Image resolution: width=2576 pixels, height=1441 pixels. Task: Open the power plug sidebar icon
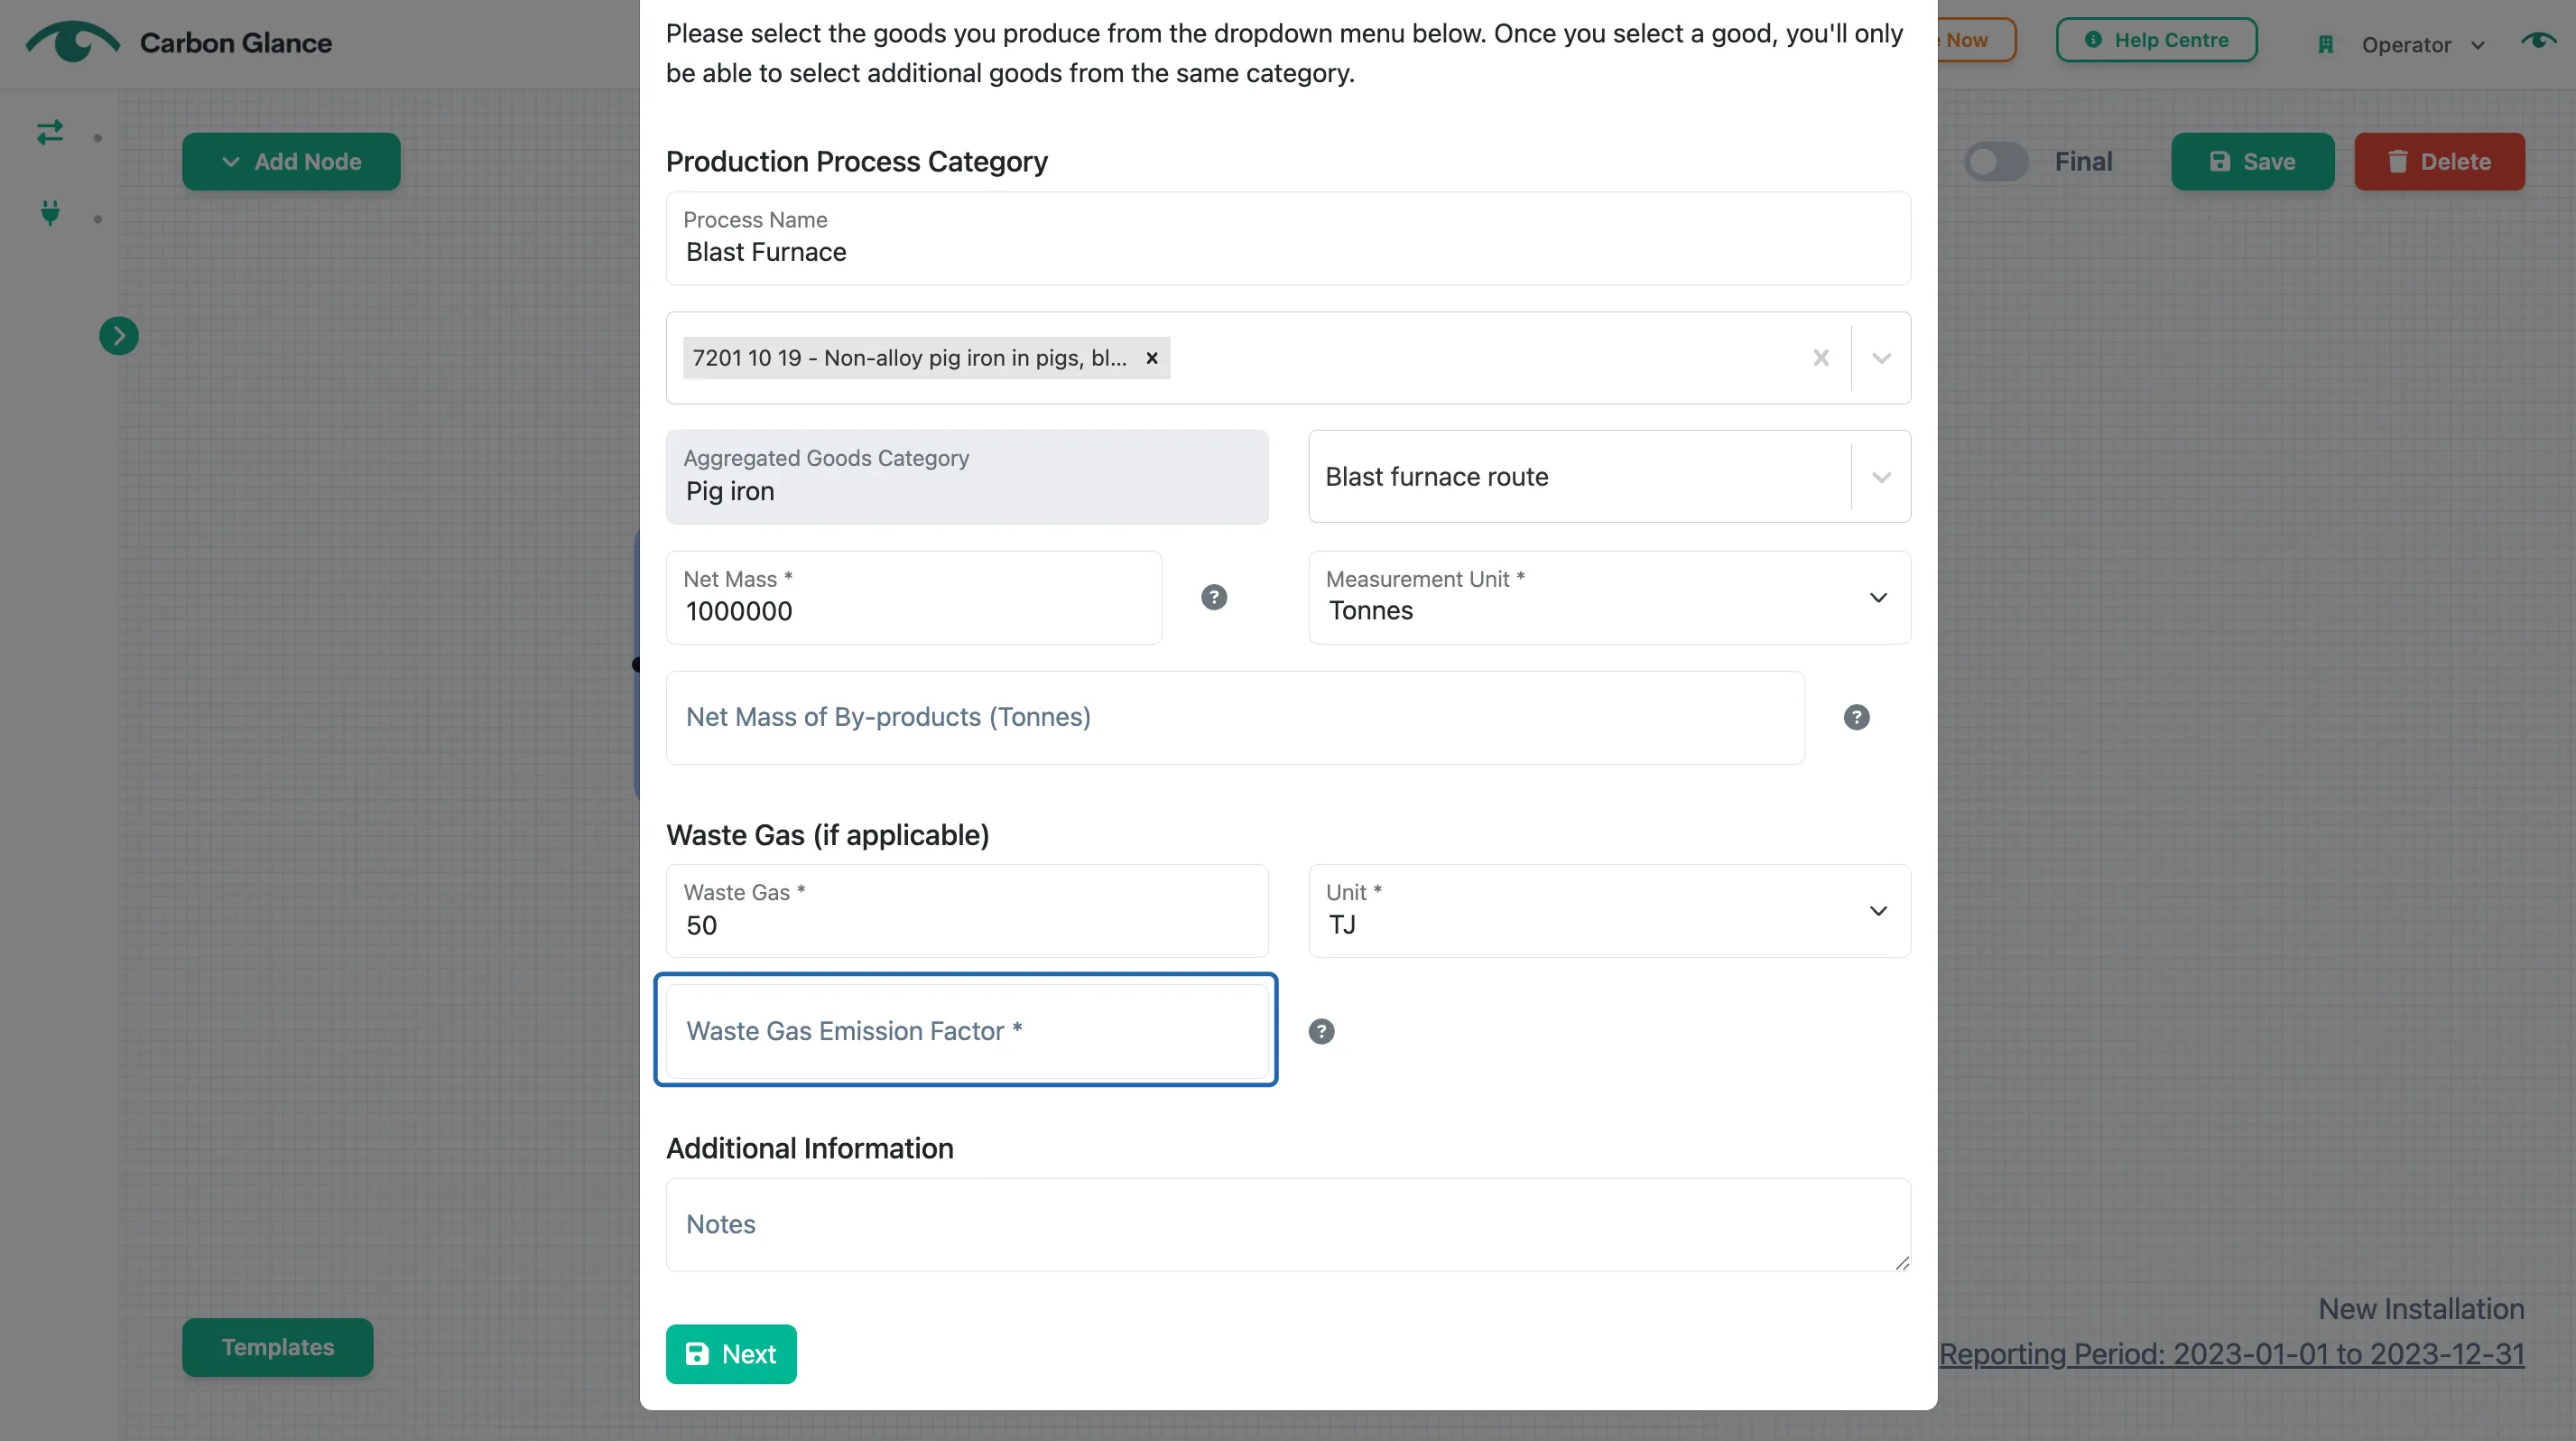(x=50, y=213)
